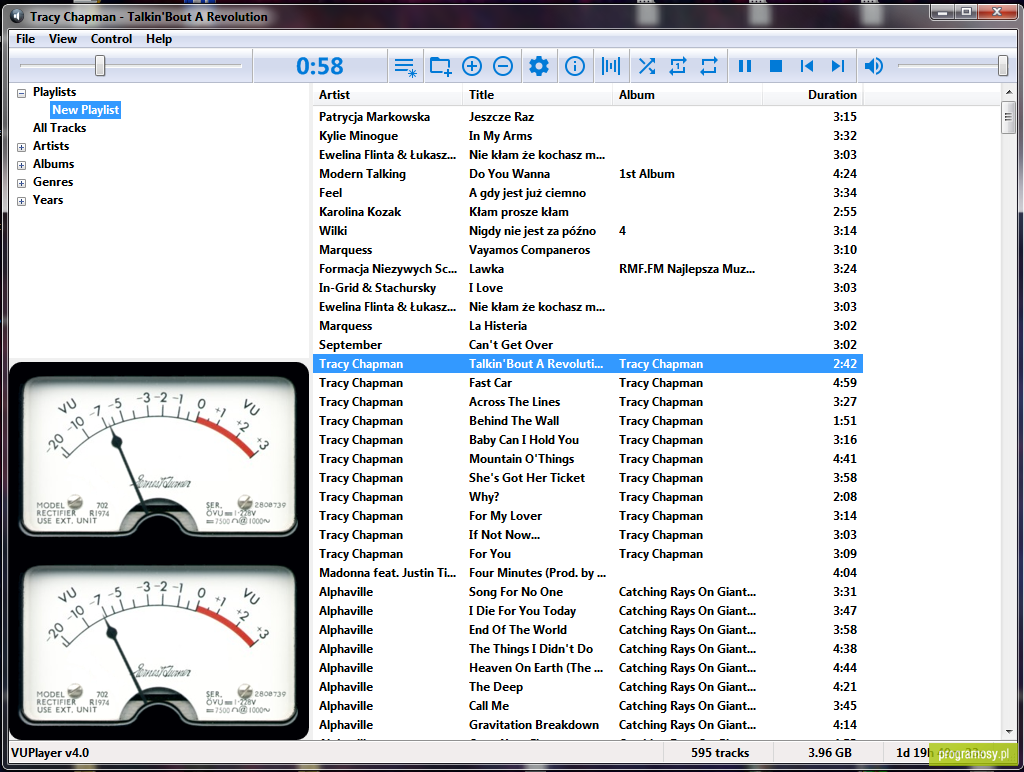The image size is (1024, 772).
Task: Skip to the next track
Action: (838, 66)
